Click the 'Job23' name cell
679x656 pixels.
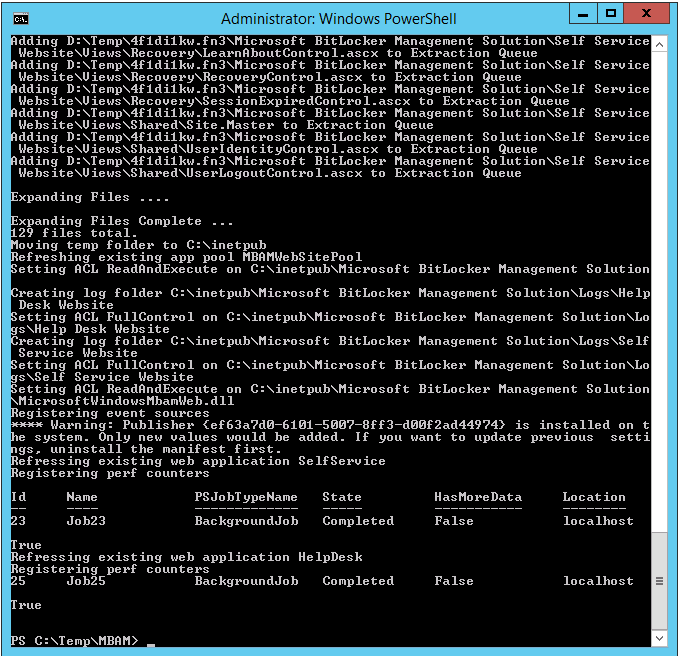[86, 521]
